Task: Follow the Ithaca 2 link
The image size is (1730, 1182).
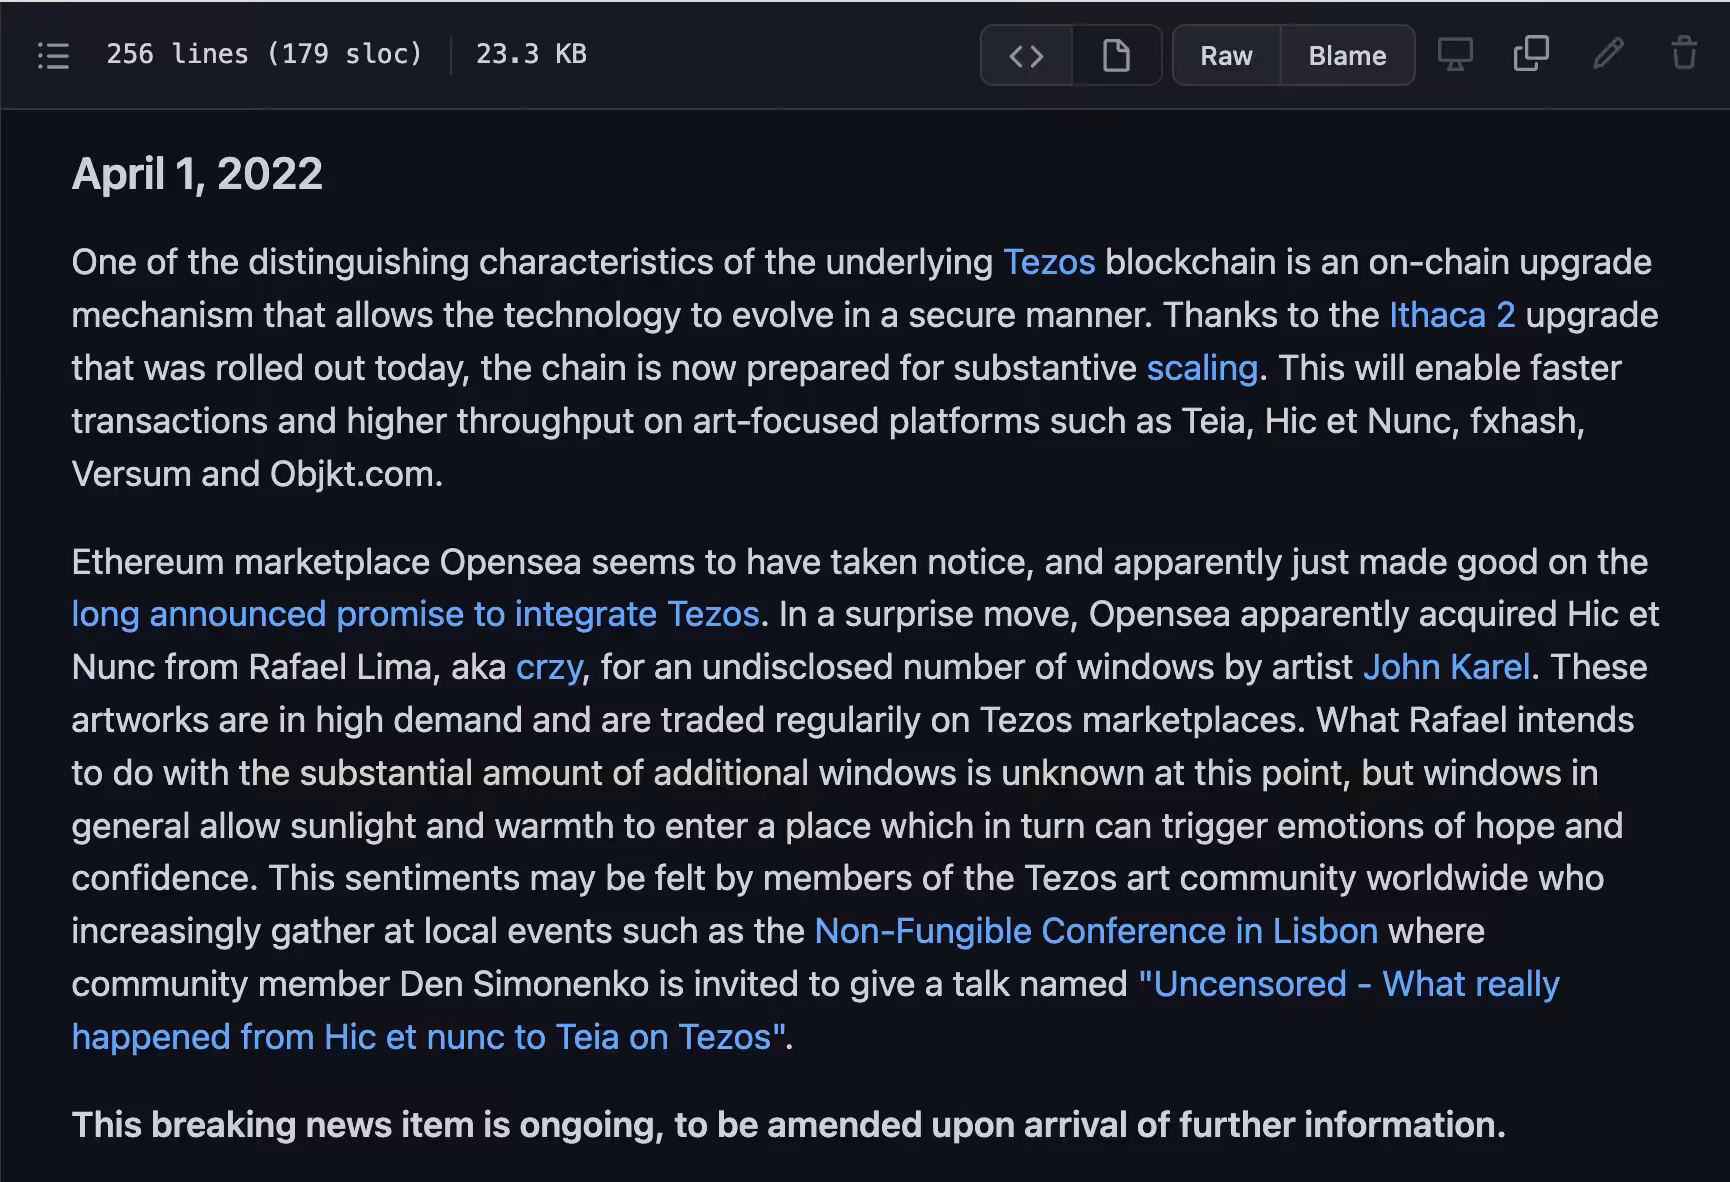Action: [x=1452, y=315]
